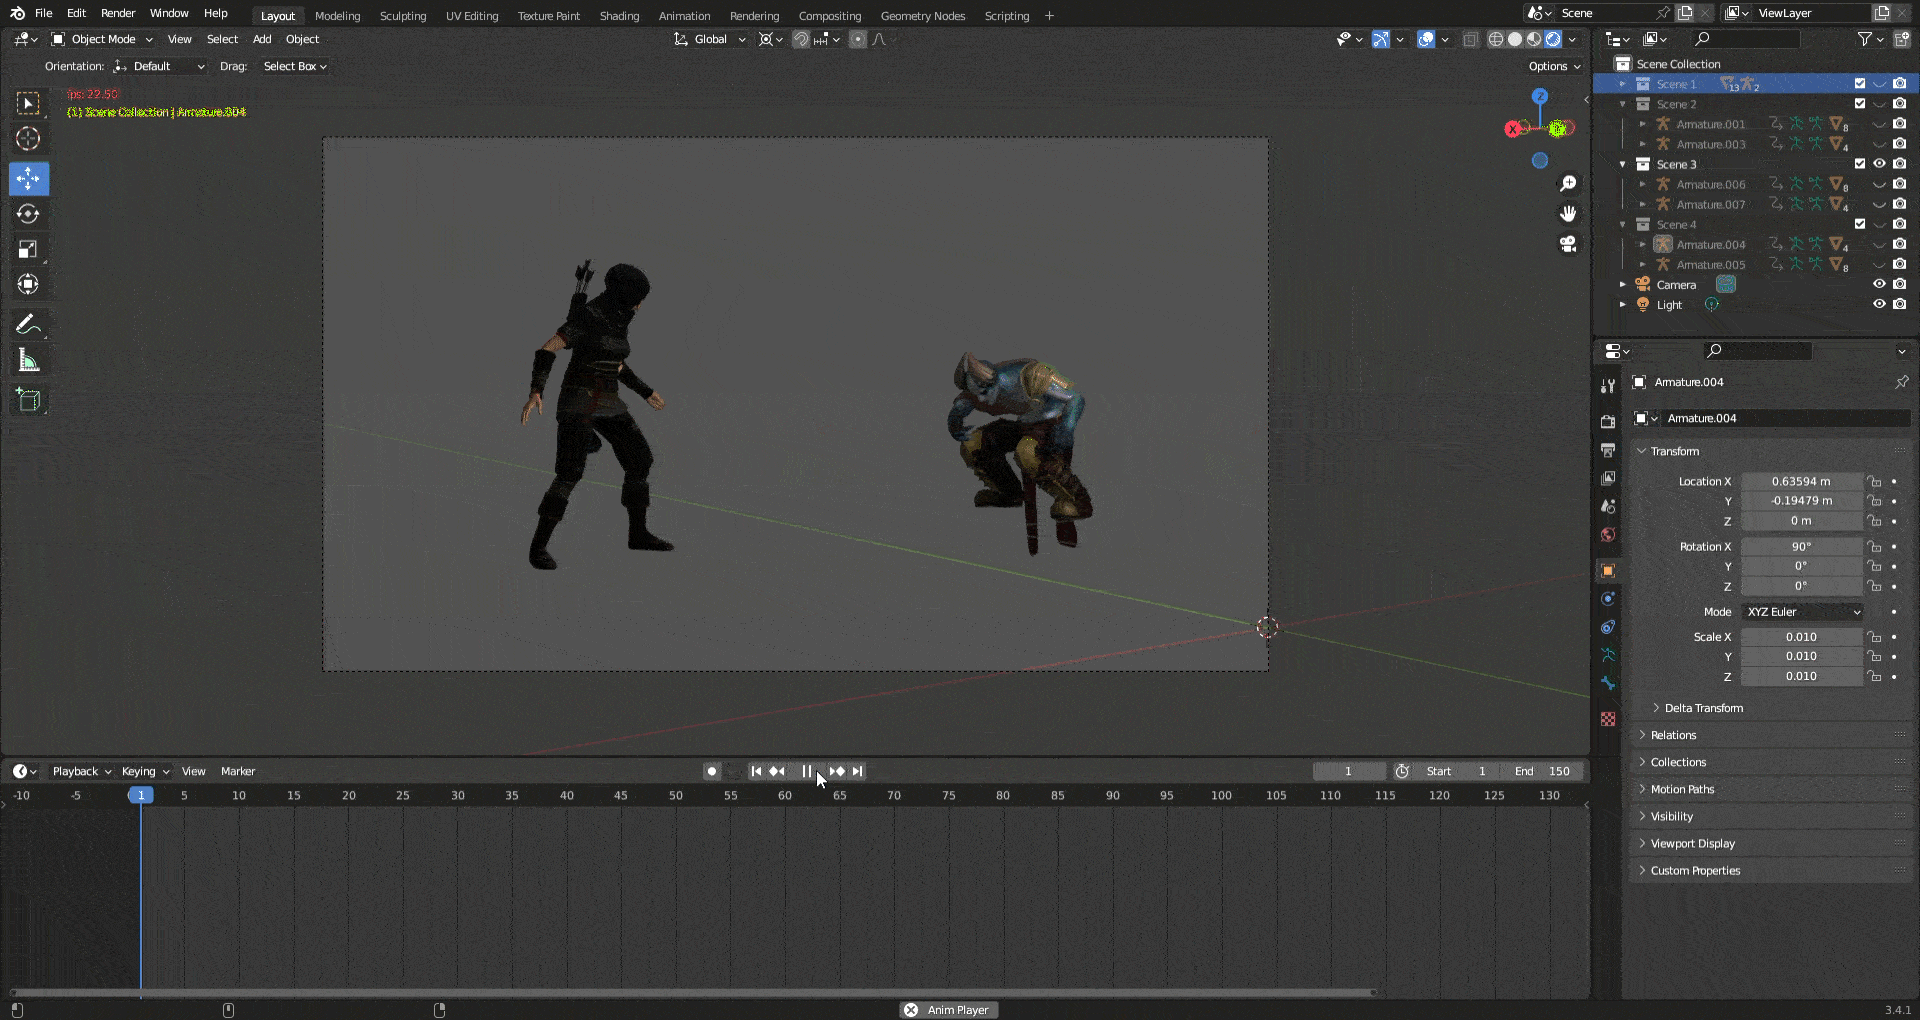This screenshot has width=1920, height=1020.
Task: Select the Add Cube tool
Action: coord(28,400)
